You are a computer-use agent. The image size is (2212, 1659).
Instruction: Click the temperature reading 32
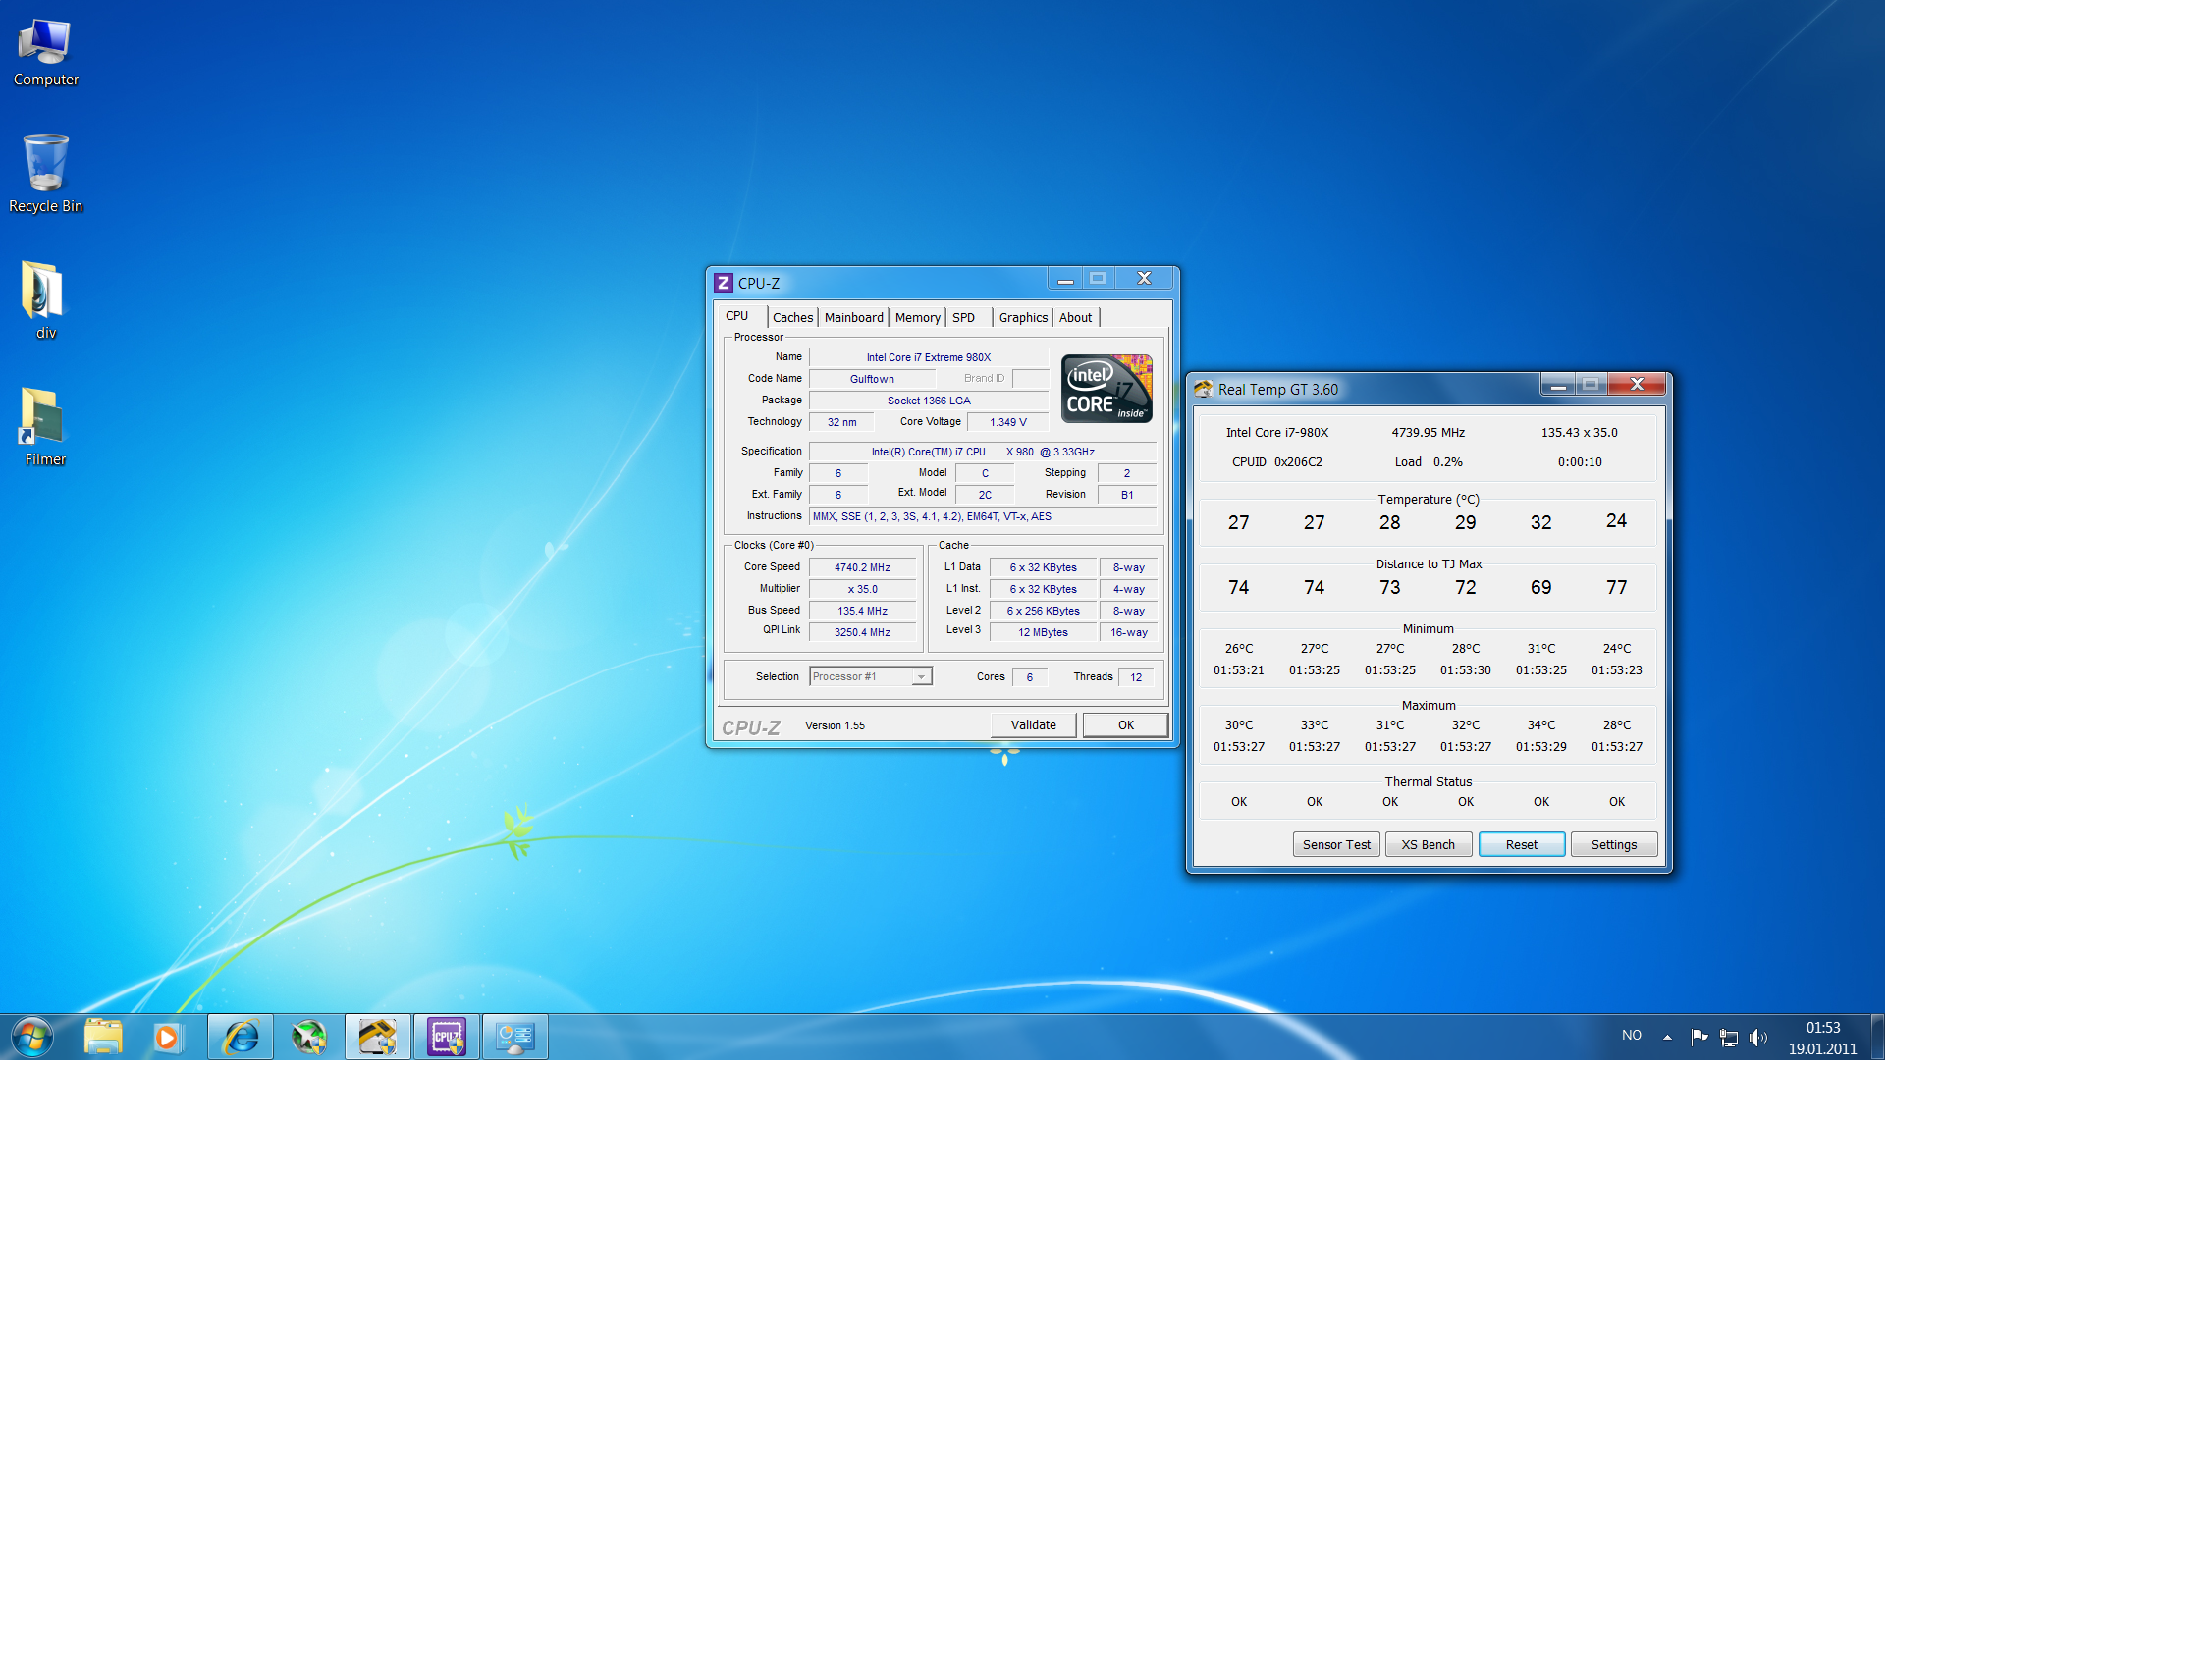click(1540, 523)
